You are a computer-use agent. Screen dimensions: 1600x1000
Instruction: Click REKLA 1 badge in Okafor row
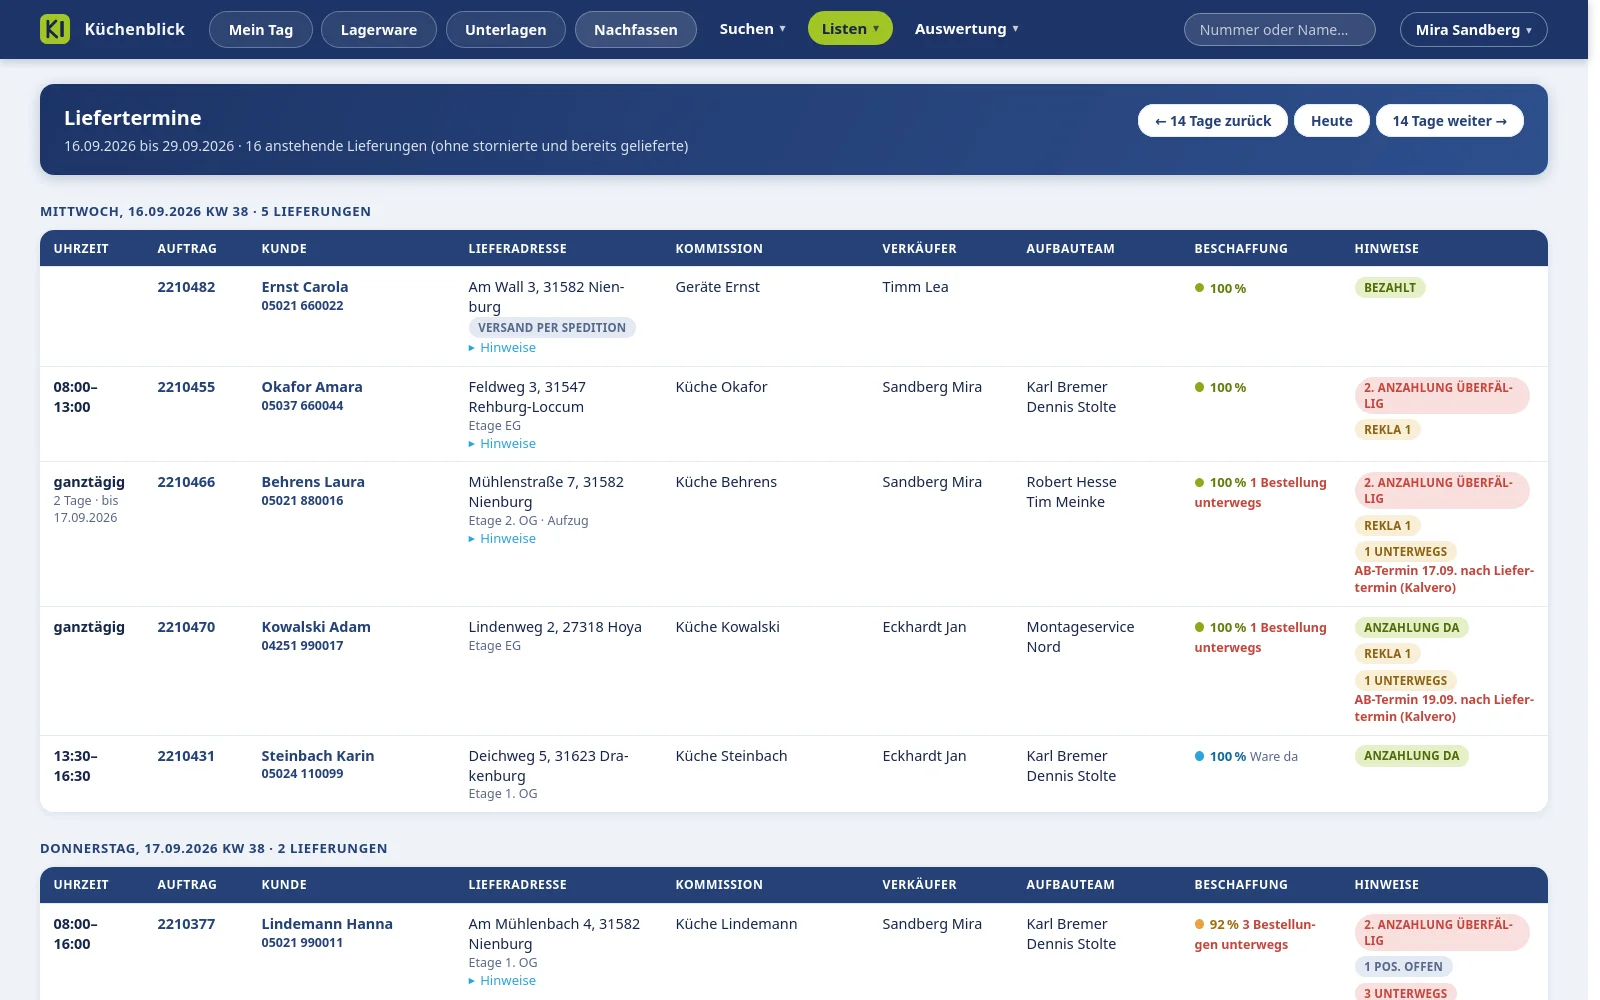pyautogui.click(x=1388, y=430)
